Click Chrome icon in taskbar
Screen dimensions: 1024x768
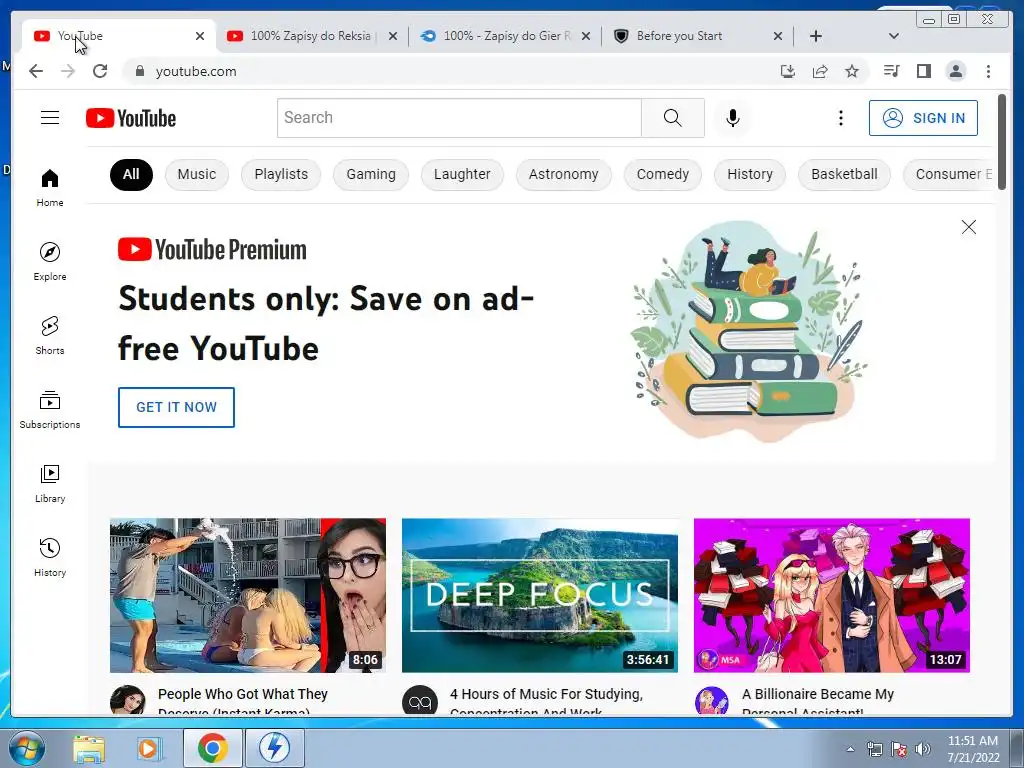(x=212, y=748)
